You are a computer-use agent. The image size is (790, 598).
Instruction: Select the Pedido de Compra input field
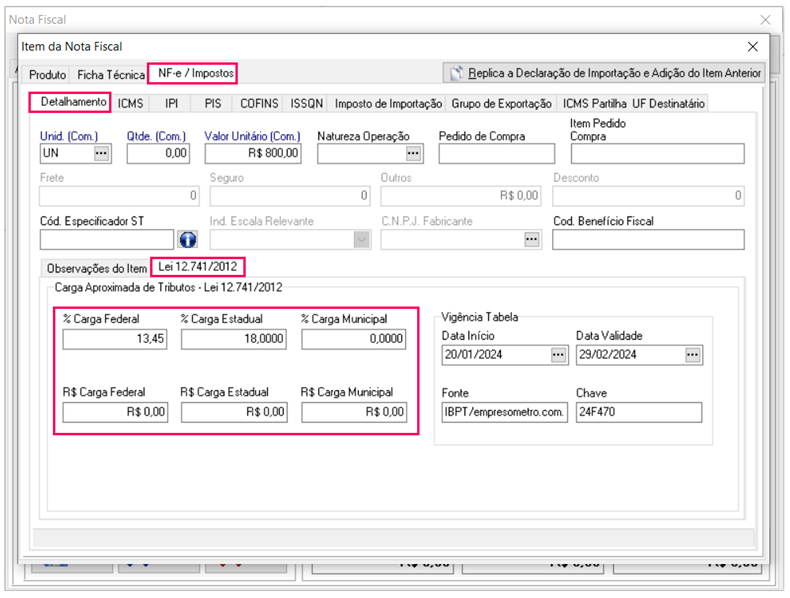click(496, 153)
